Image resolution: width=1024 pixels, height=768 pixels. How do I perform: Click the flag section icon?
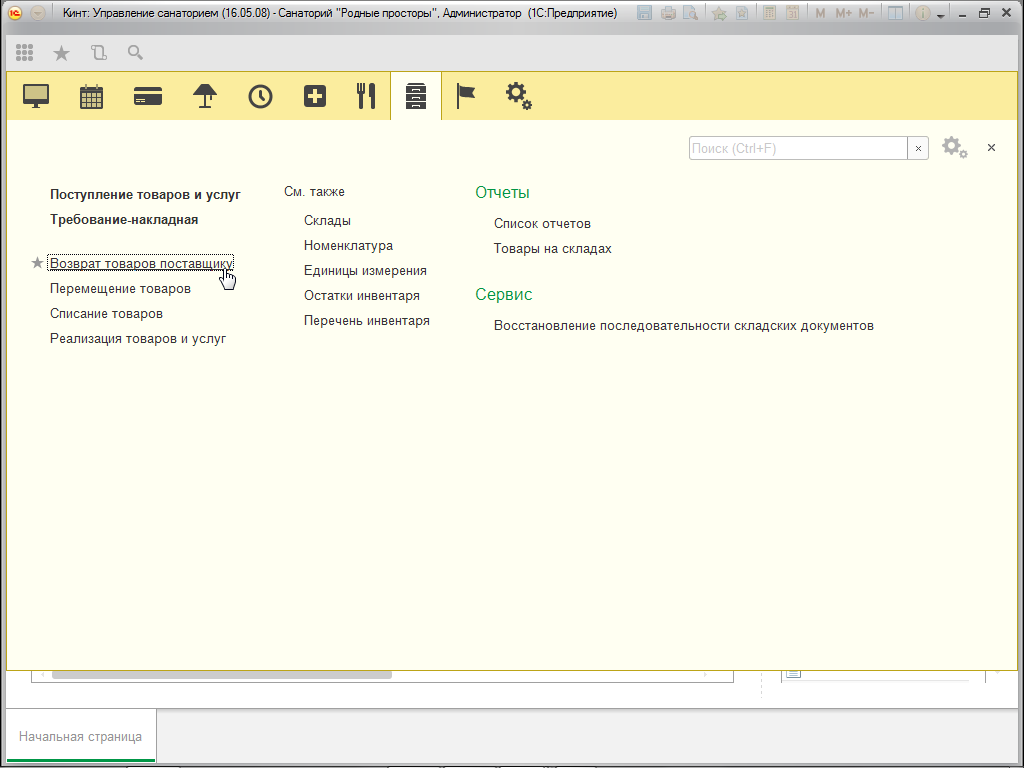point(466,96)
